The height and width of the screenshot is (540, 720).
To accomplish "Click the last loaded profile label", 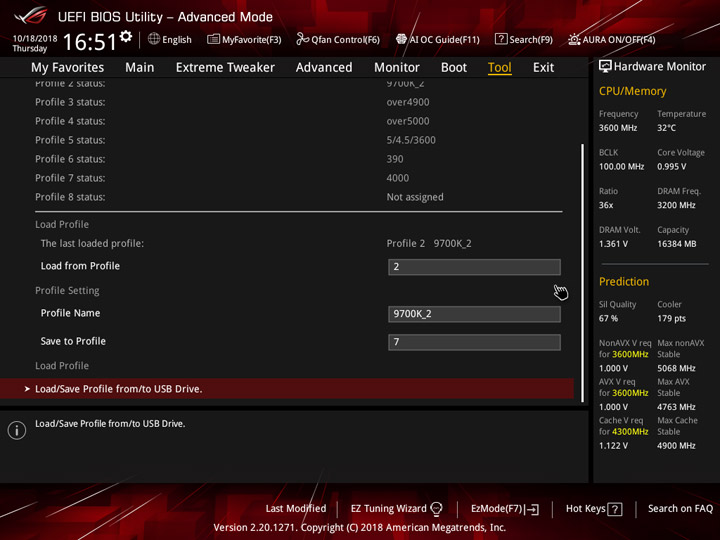I will pyautogui.click(x=92, y=243).
